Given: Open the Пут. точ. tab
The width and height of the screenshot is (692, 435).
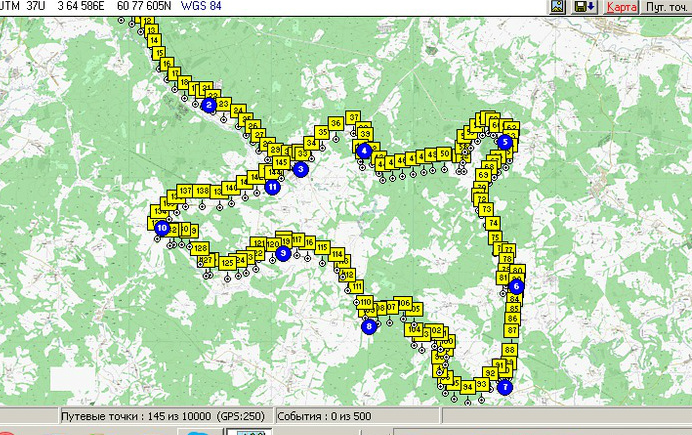Looking at the screenshot, I should (x=666, y=7).
